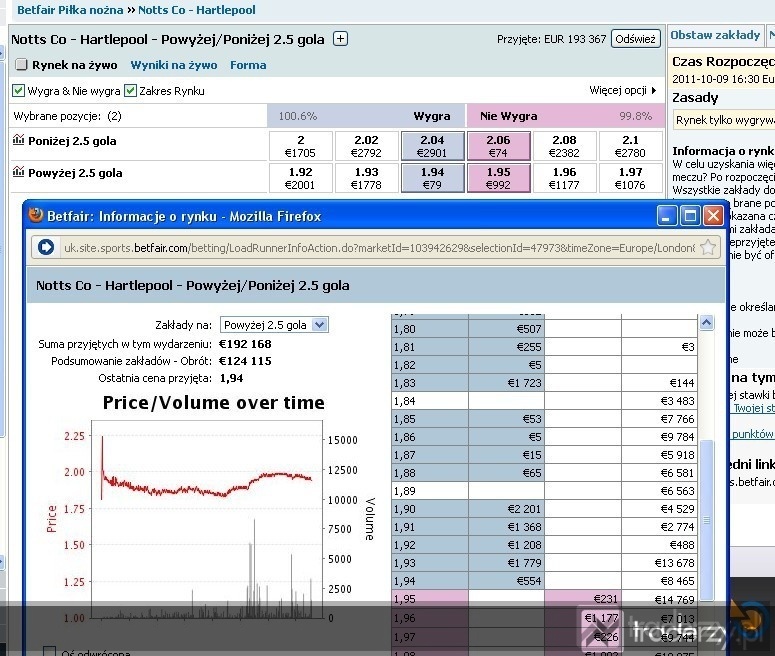The height and width of the screenshot is (656, 775).
Task: Open chart icon for Poniżej 2.5 gola
Action: click(18, 140)
